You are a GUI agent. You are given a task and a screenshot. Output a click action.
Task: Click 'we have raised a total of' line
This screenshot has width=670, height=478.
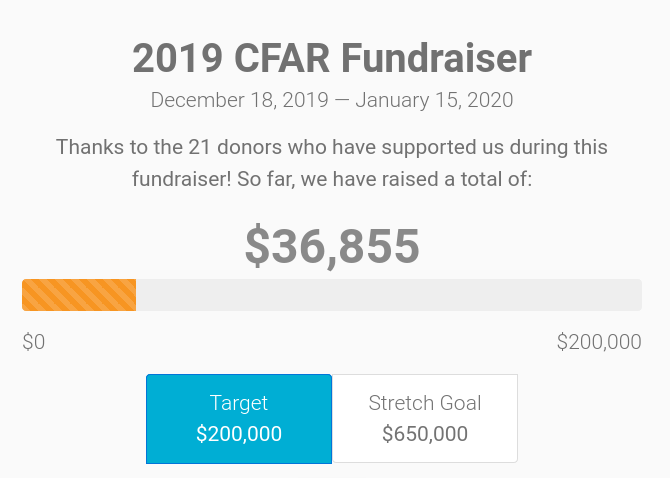click(x=416, y=179)
